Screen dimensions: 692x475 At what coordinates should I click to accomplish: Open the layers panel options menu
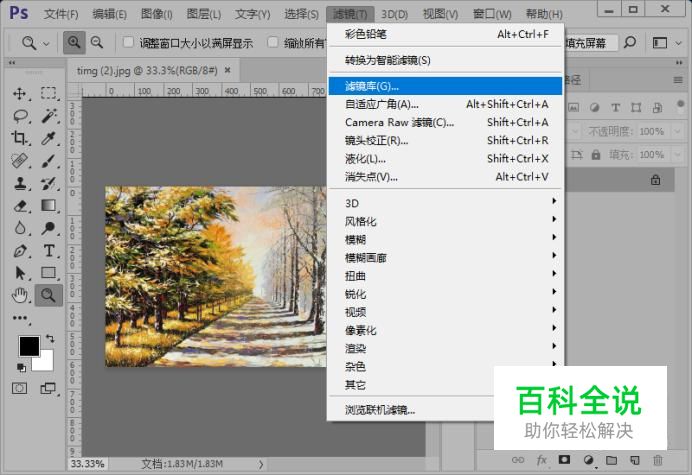point(678,80)
